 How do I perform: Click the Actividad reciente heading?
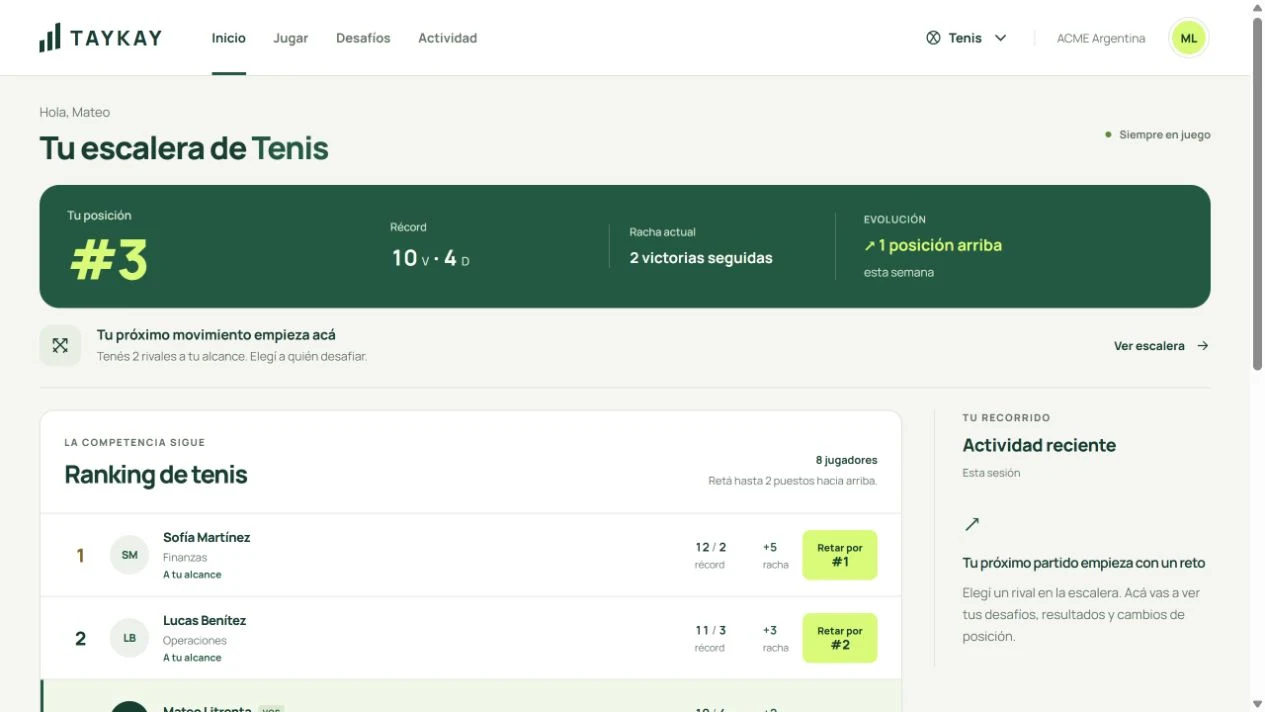(x=1039, y=445)
